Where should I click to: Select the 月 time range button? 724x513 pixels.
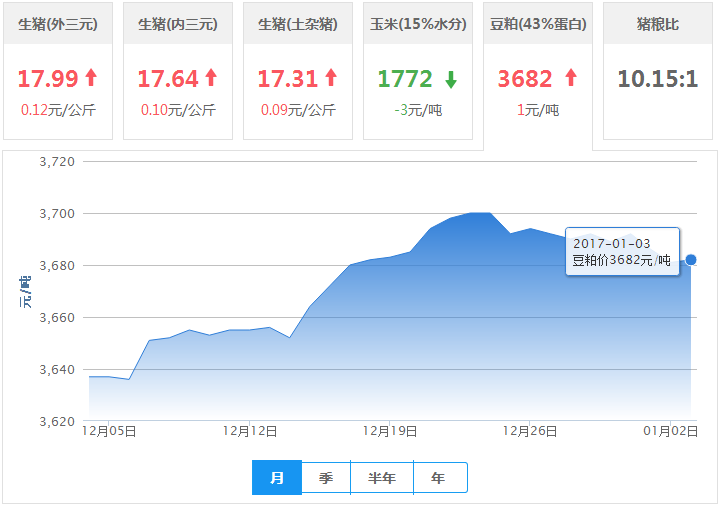(277, 477)
